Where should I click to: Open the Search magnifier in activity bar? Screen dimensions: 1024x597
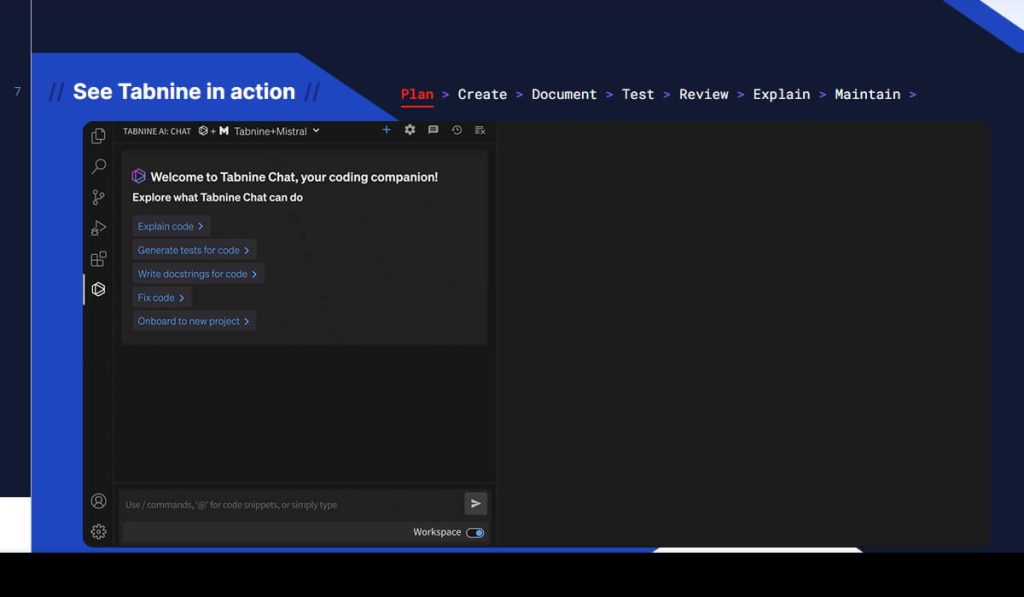(98, 166)
